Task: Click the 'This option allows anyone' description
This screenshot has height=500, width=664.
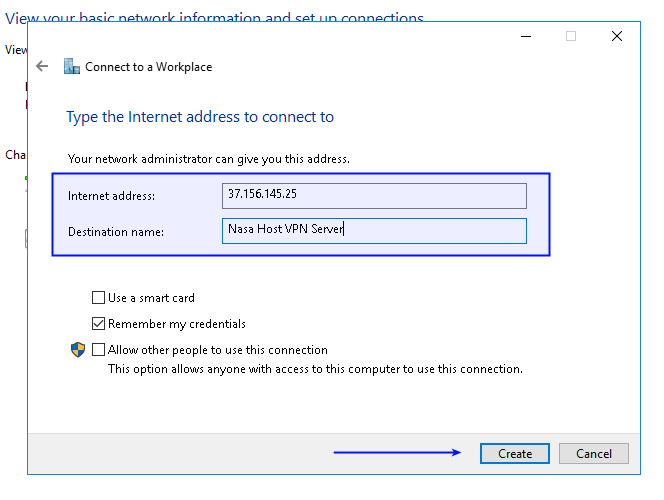Action: pos(315,368)
